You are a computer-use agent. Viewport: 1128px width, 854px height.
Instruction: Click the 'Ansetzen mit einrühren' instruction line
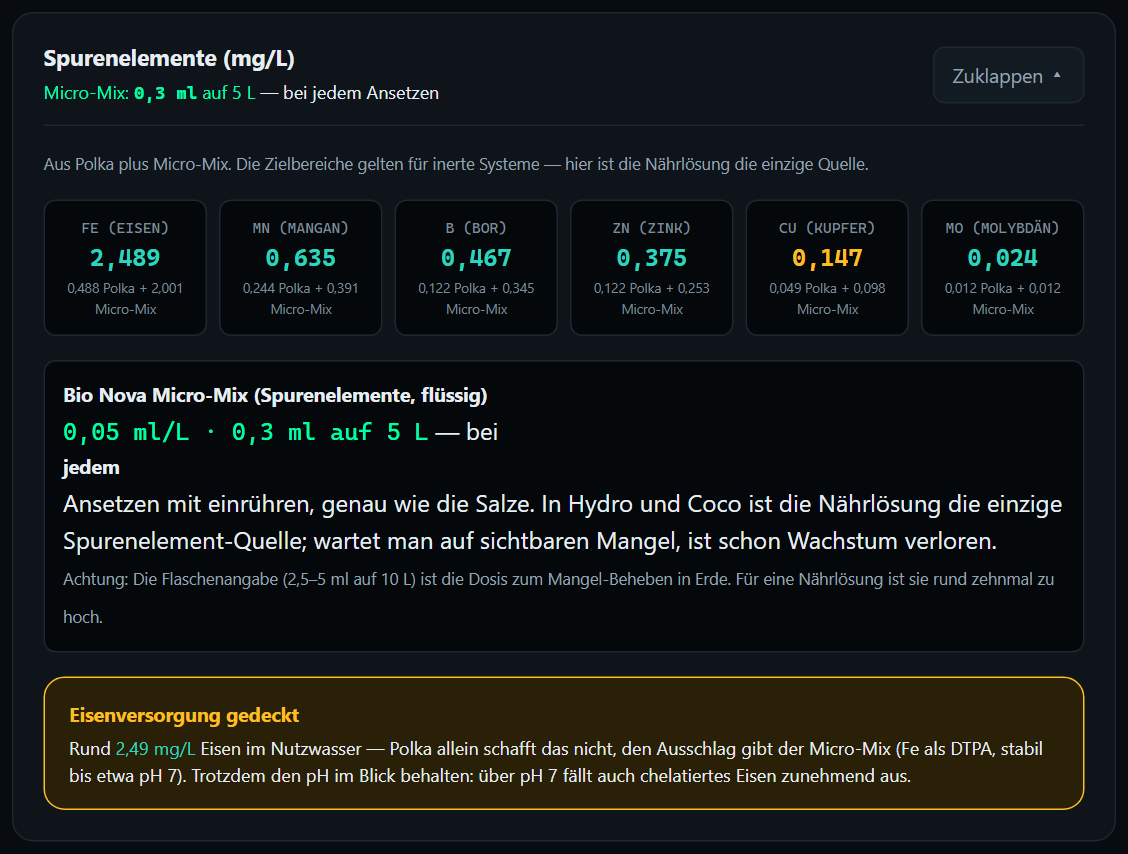(563, 504)
